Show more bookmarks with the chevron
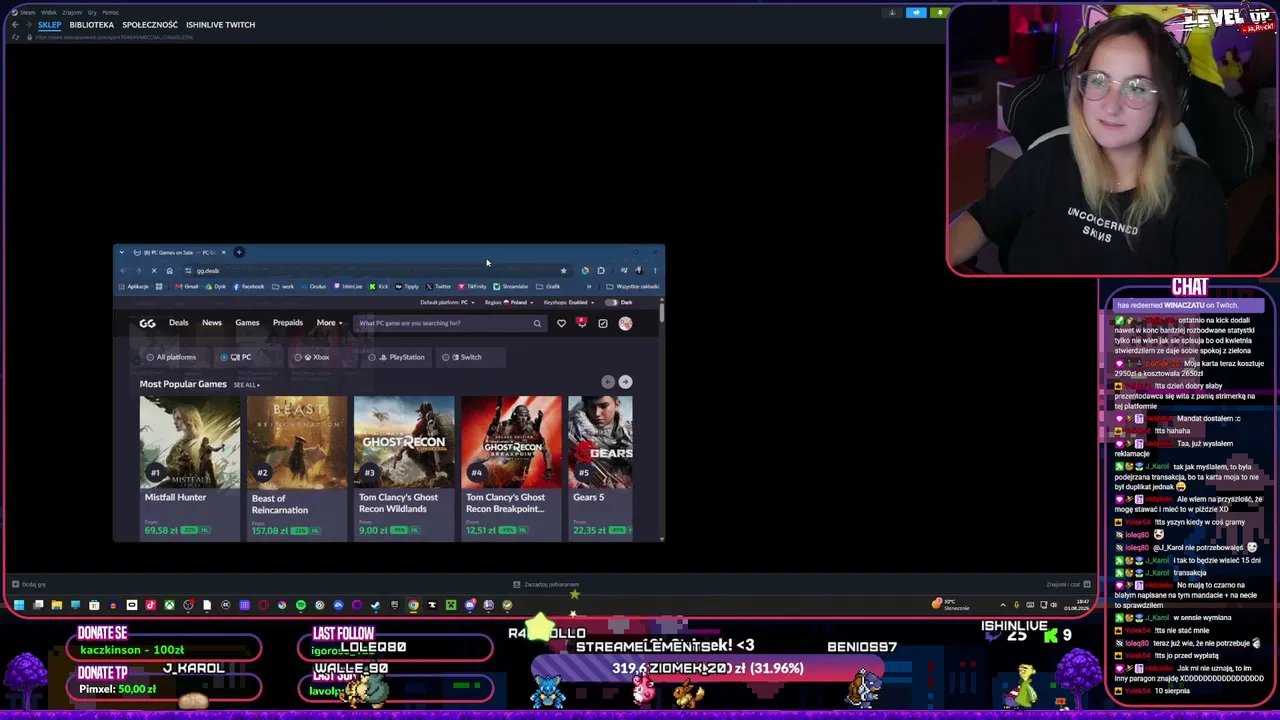 (589, 287)
